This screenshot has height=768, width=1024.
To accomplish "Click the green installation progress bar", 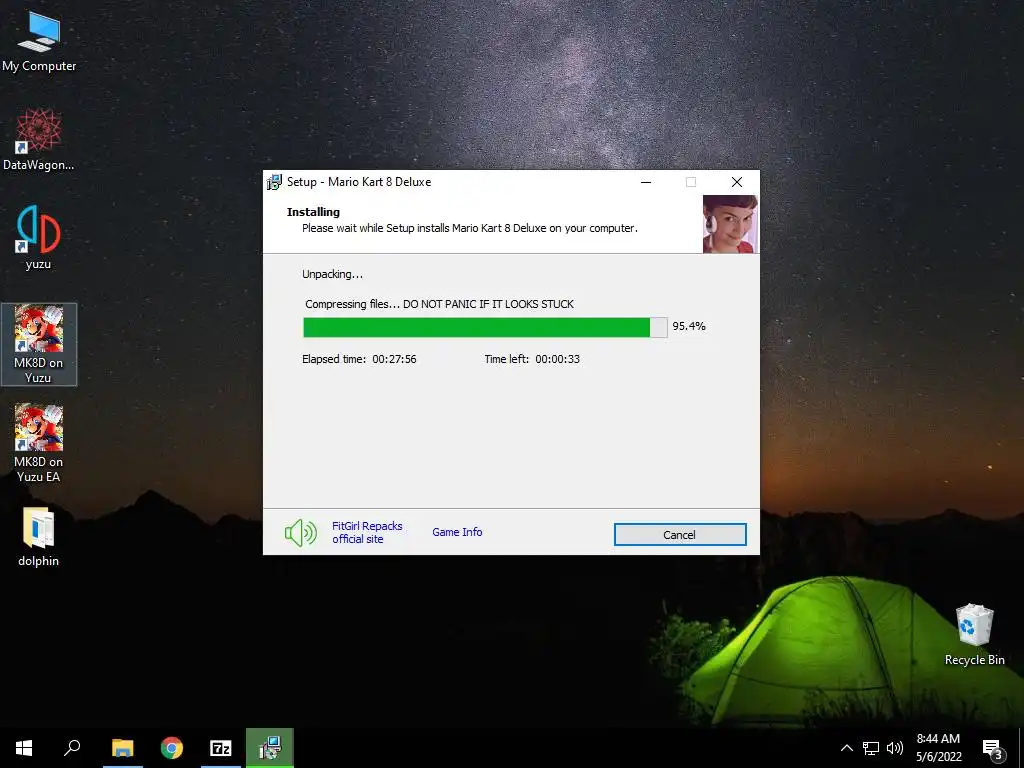I will point(485,327).
